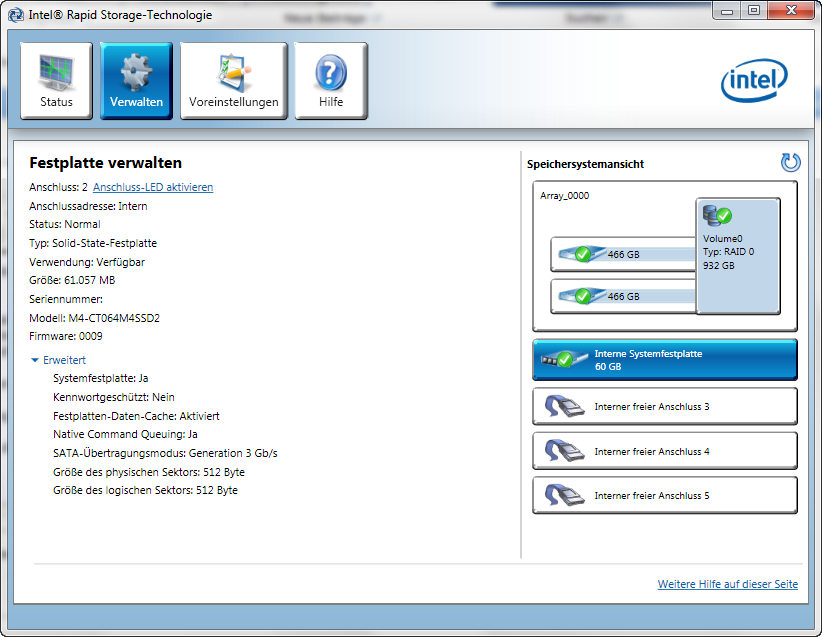
Task: Click the Hilfe question mark icon
Action: tap(331, 72)
